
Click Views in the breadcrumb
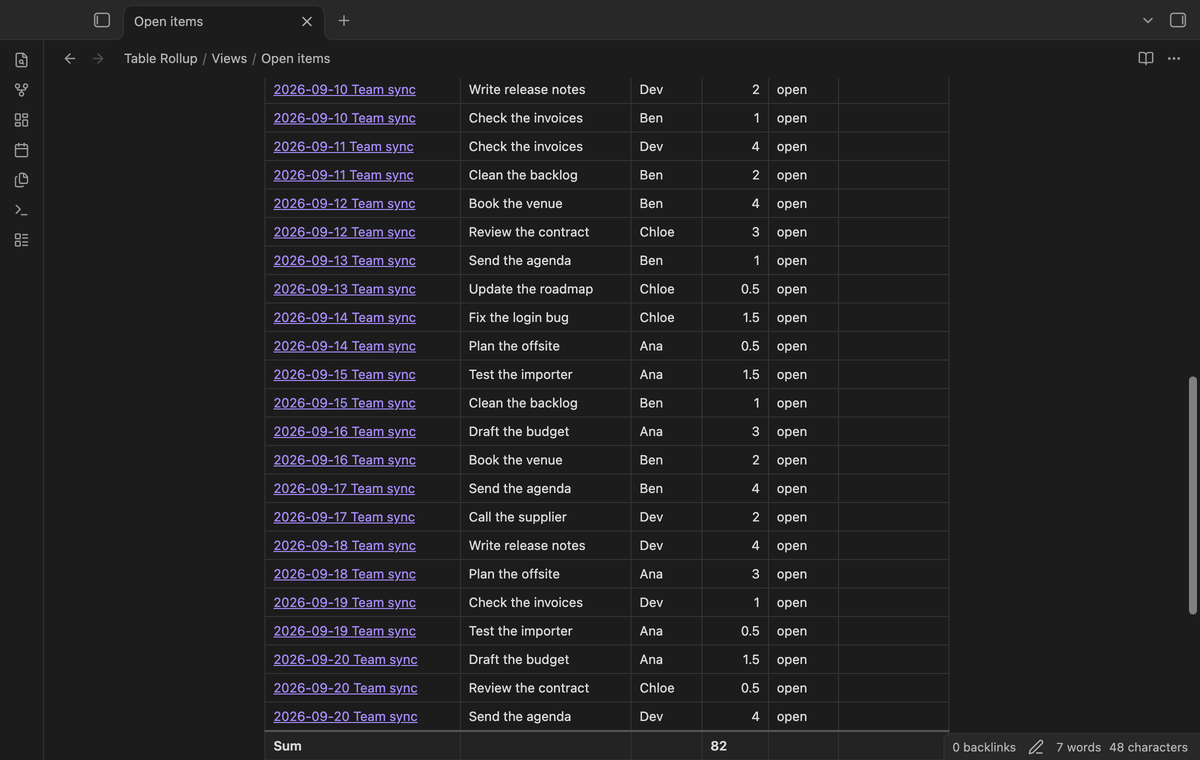tap(229, 58)
